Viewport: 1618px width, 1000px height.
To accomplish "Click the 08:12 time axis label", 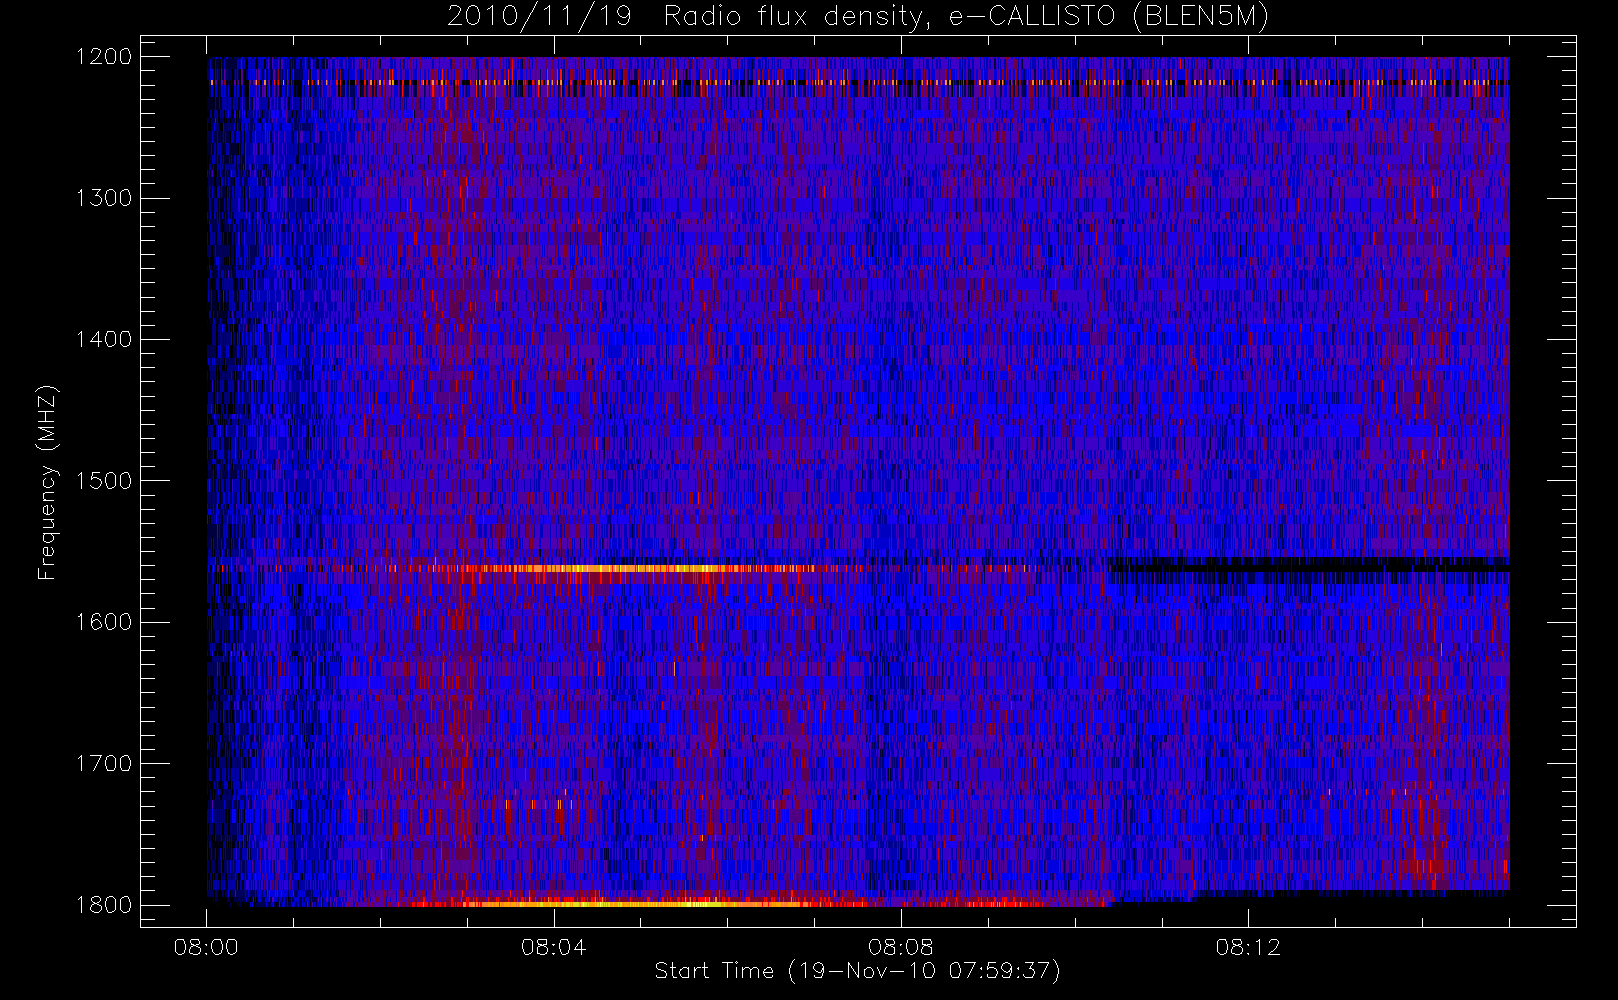I will pos(1248,947).
